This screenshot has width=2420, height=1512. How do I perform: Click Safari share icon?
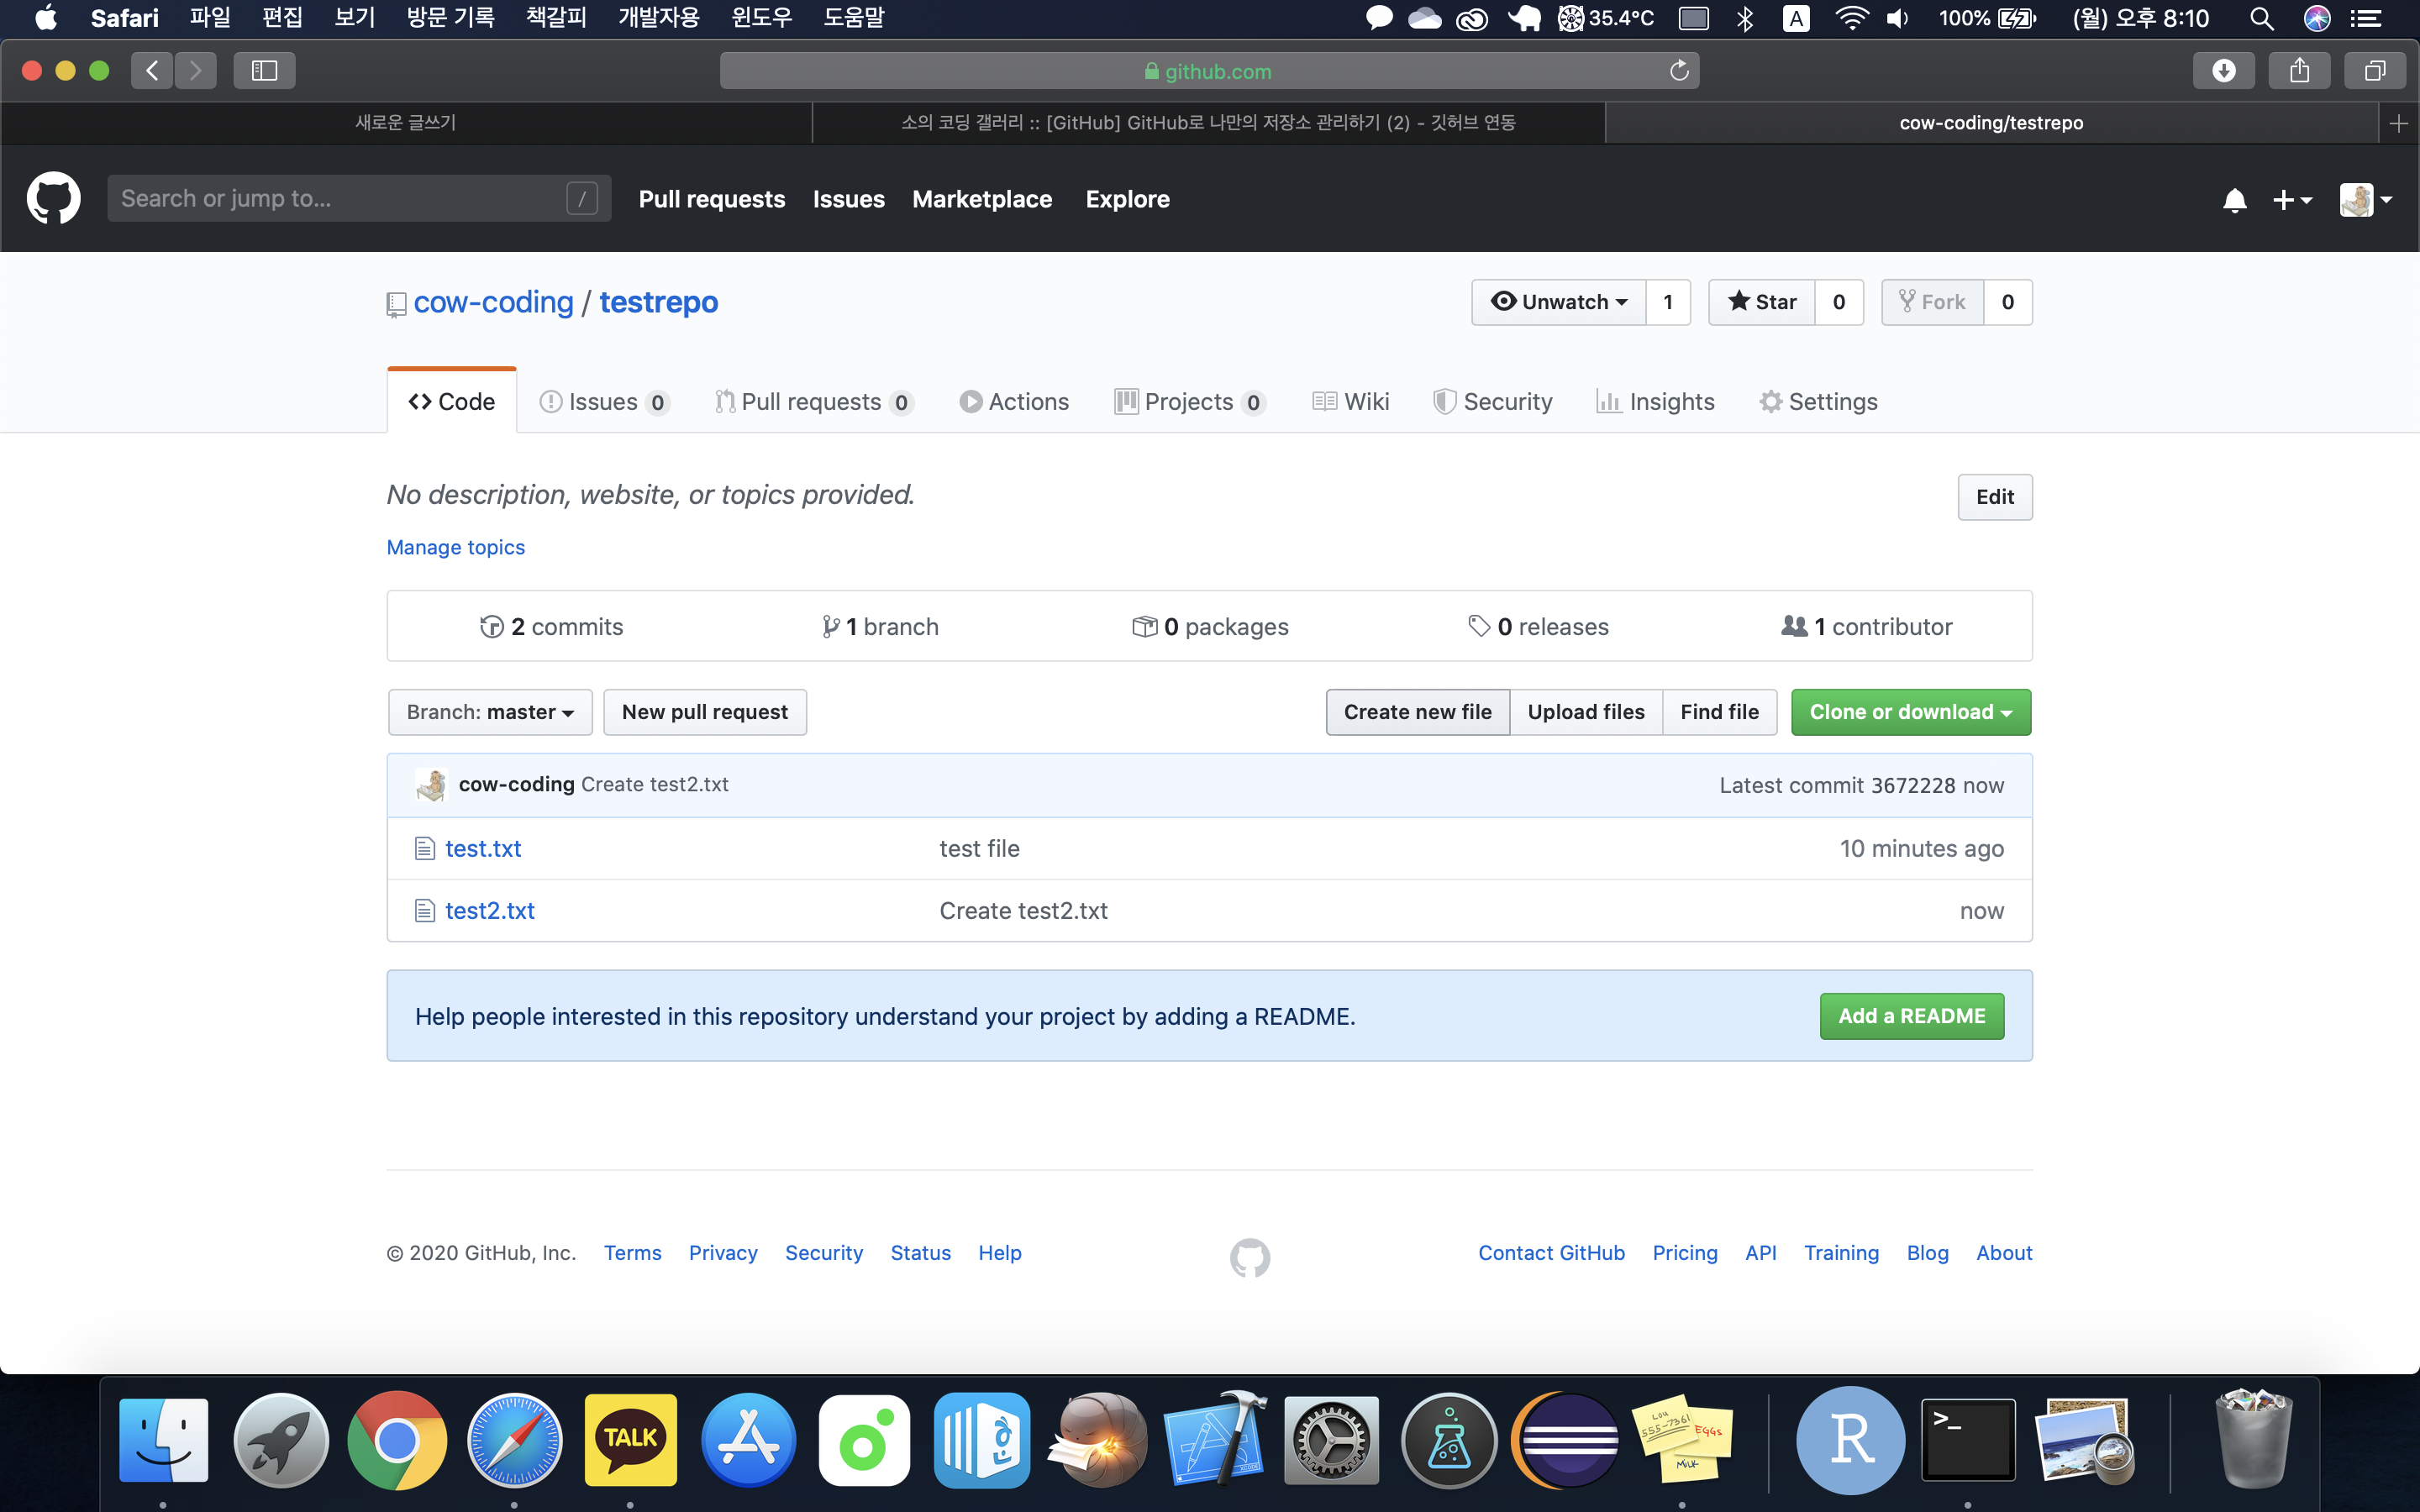pos(2299,71)
